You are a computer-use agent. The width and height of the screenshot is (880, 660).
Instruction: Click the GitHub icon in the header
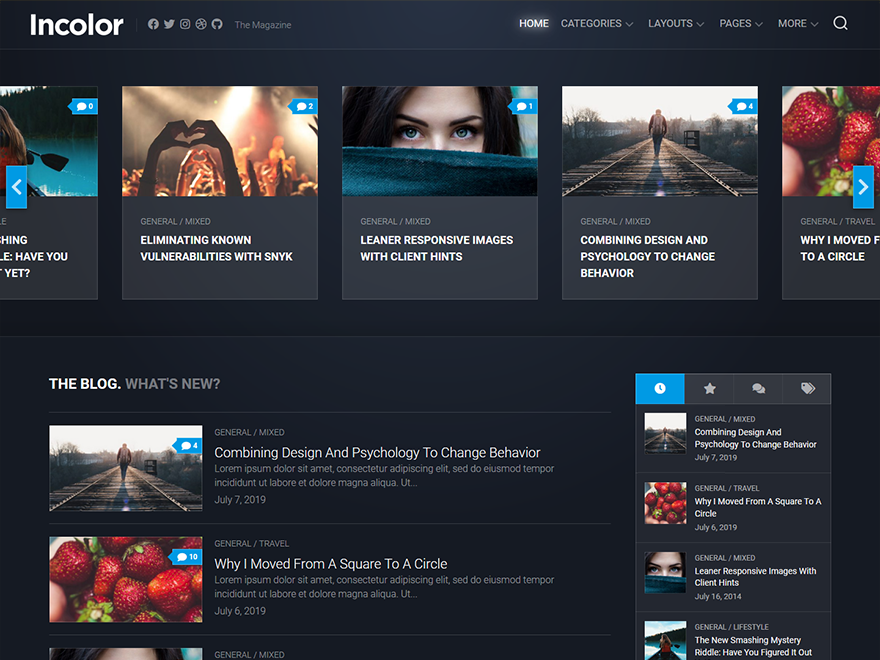[219, 23]
